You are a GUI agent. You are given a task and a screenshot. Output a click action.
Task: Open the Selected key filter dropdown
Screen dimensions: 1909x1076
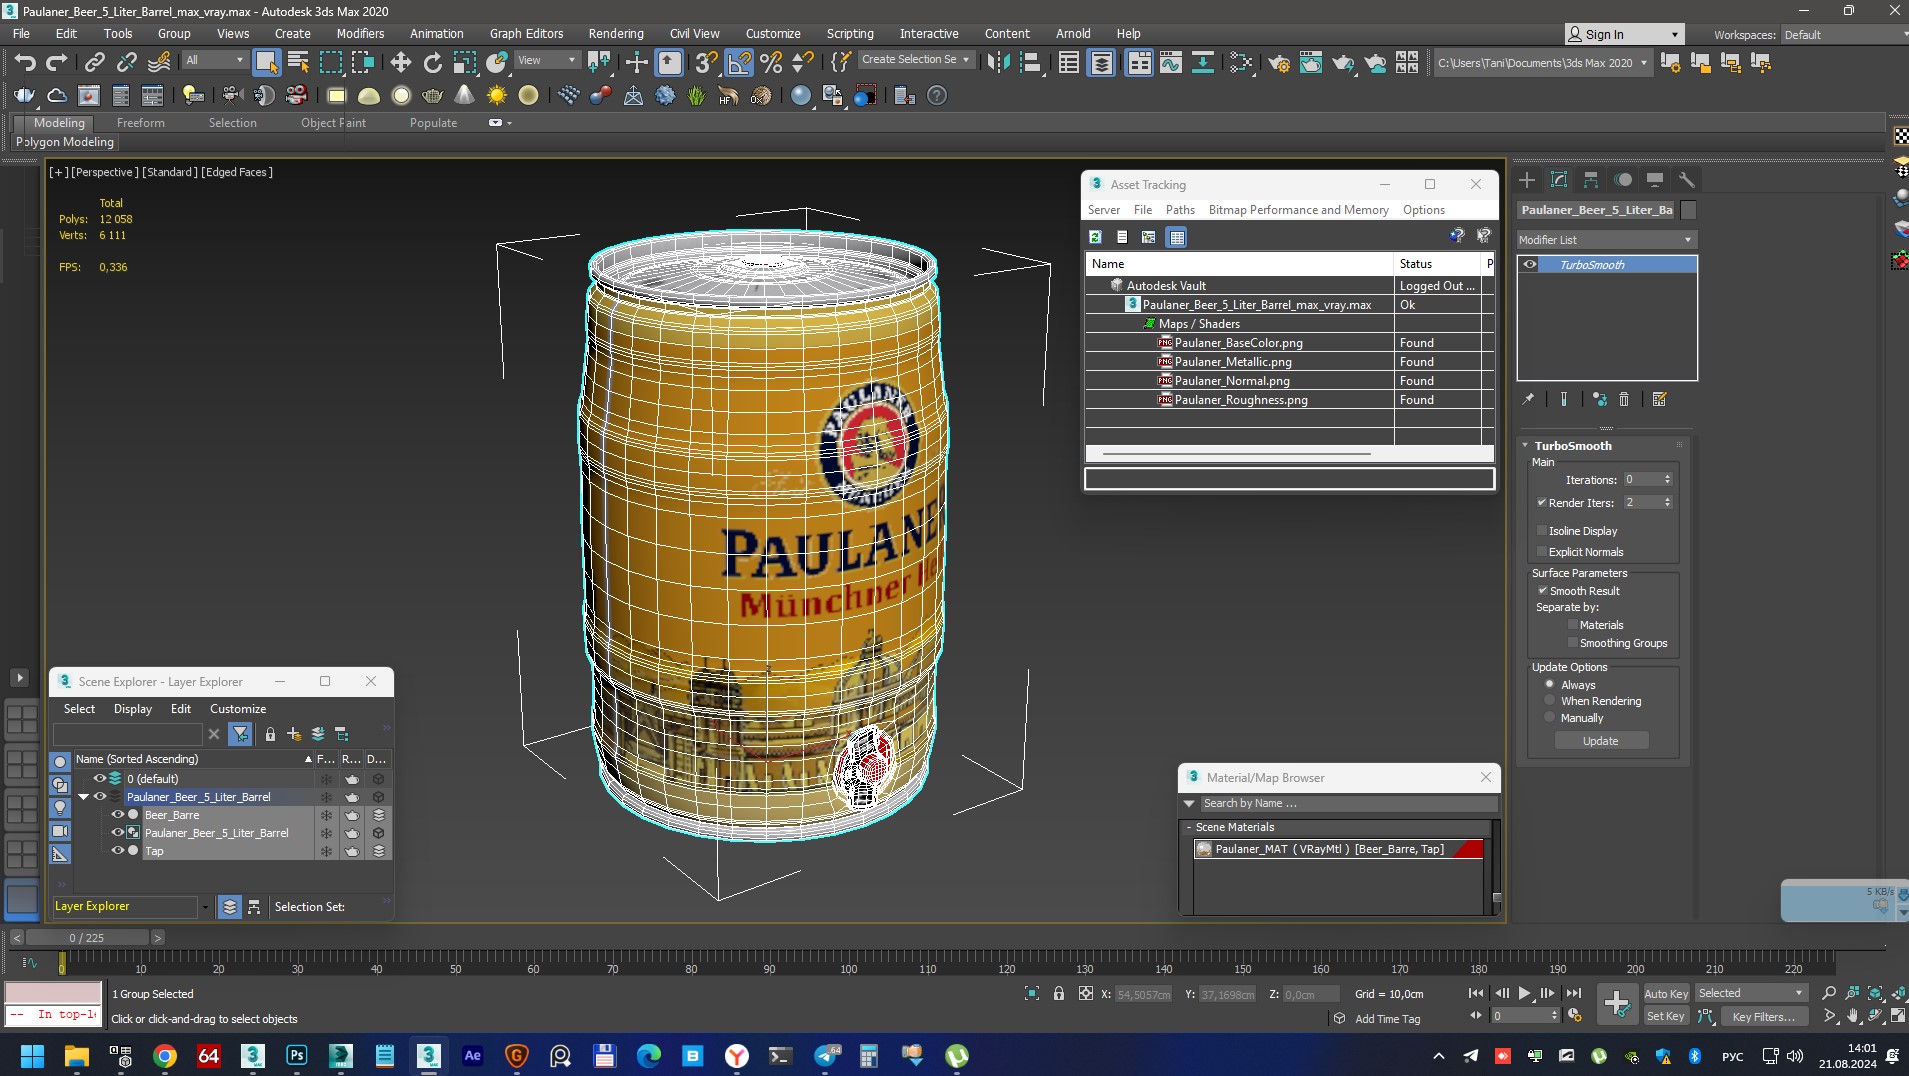click(x=1751, y=993)
